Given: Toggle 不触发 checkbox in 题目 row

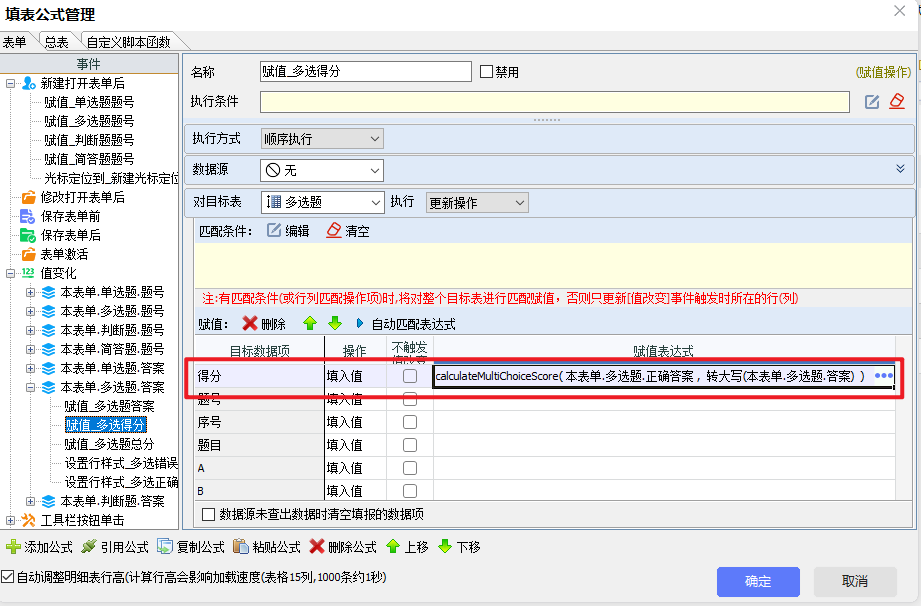Looking at the screenshot, I should point(410,445).
